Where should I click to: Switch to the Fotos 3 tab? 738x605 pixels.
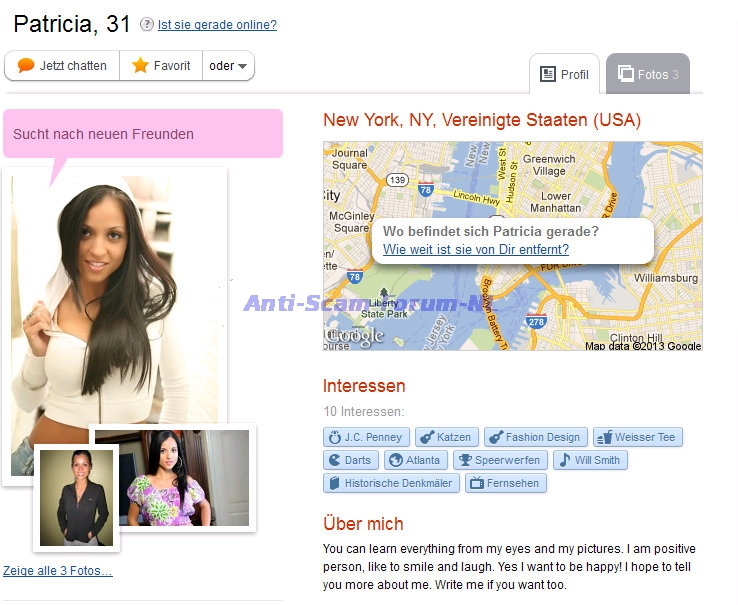(x=648, y=74)
